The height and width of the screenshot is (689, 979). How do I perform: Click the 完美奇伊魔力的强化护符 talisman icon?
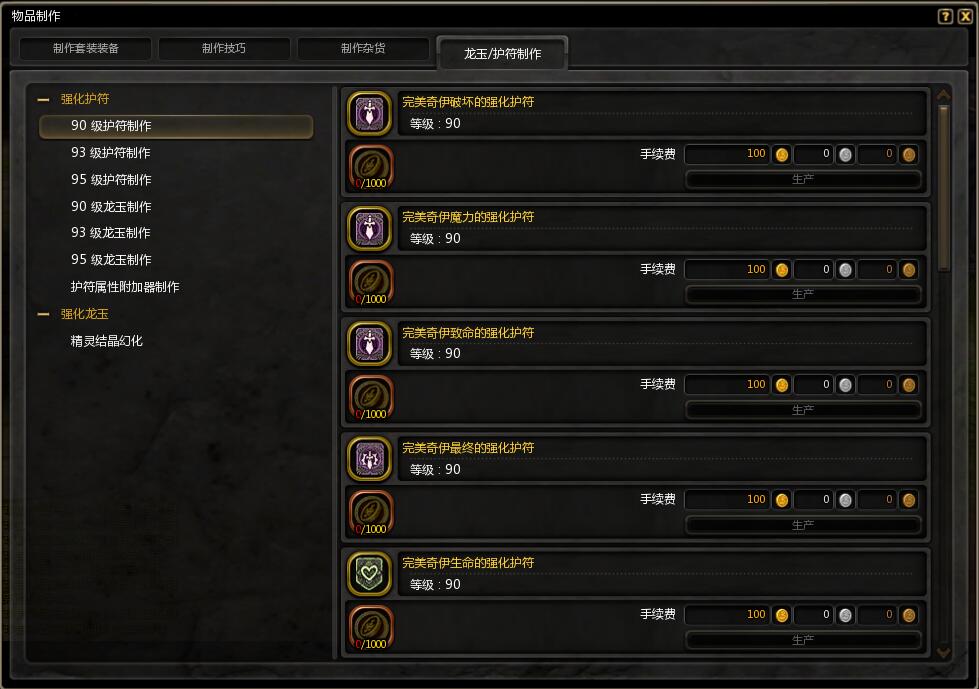pos(369,228)
